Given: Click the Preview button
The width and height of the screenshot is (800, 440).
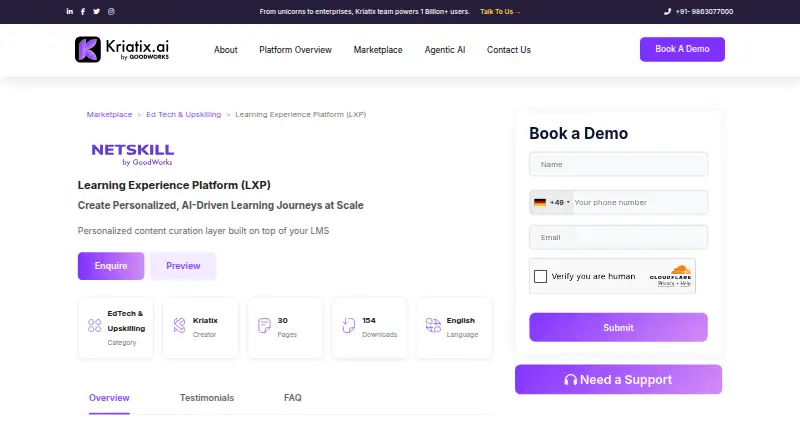Looking at the screenshot, I should [x=183, y=266].
